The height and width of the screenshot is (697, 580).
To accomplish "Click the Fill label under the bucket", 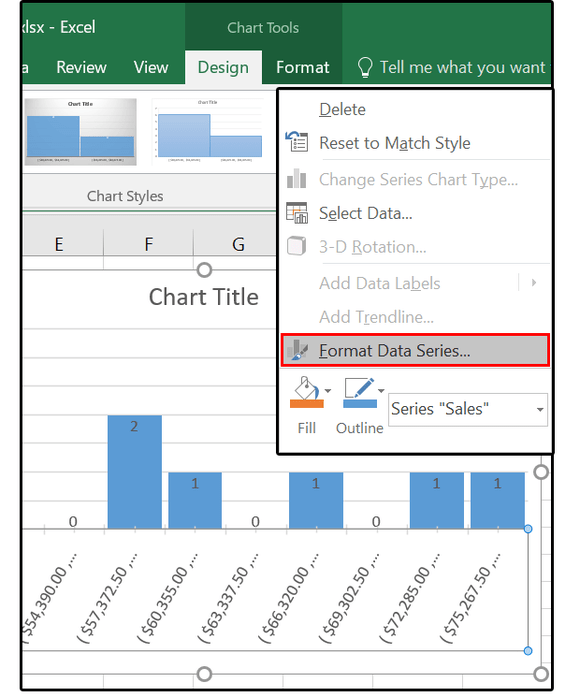I will point(307,428).
